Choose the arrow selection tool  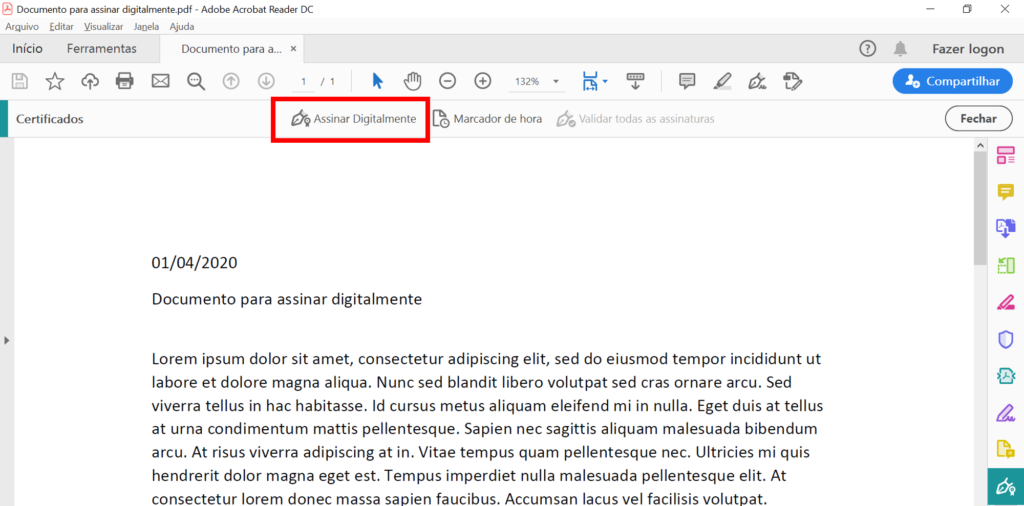tap(377, 81)
